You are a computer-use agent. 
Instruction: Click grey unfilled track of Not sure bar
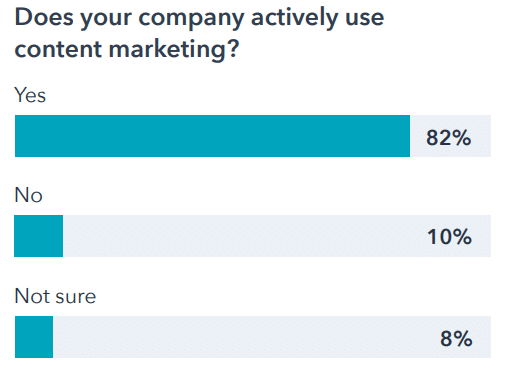coord(272,337)
